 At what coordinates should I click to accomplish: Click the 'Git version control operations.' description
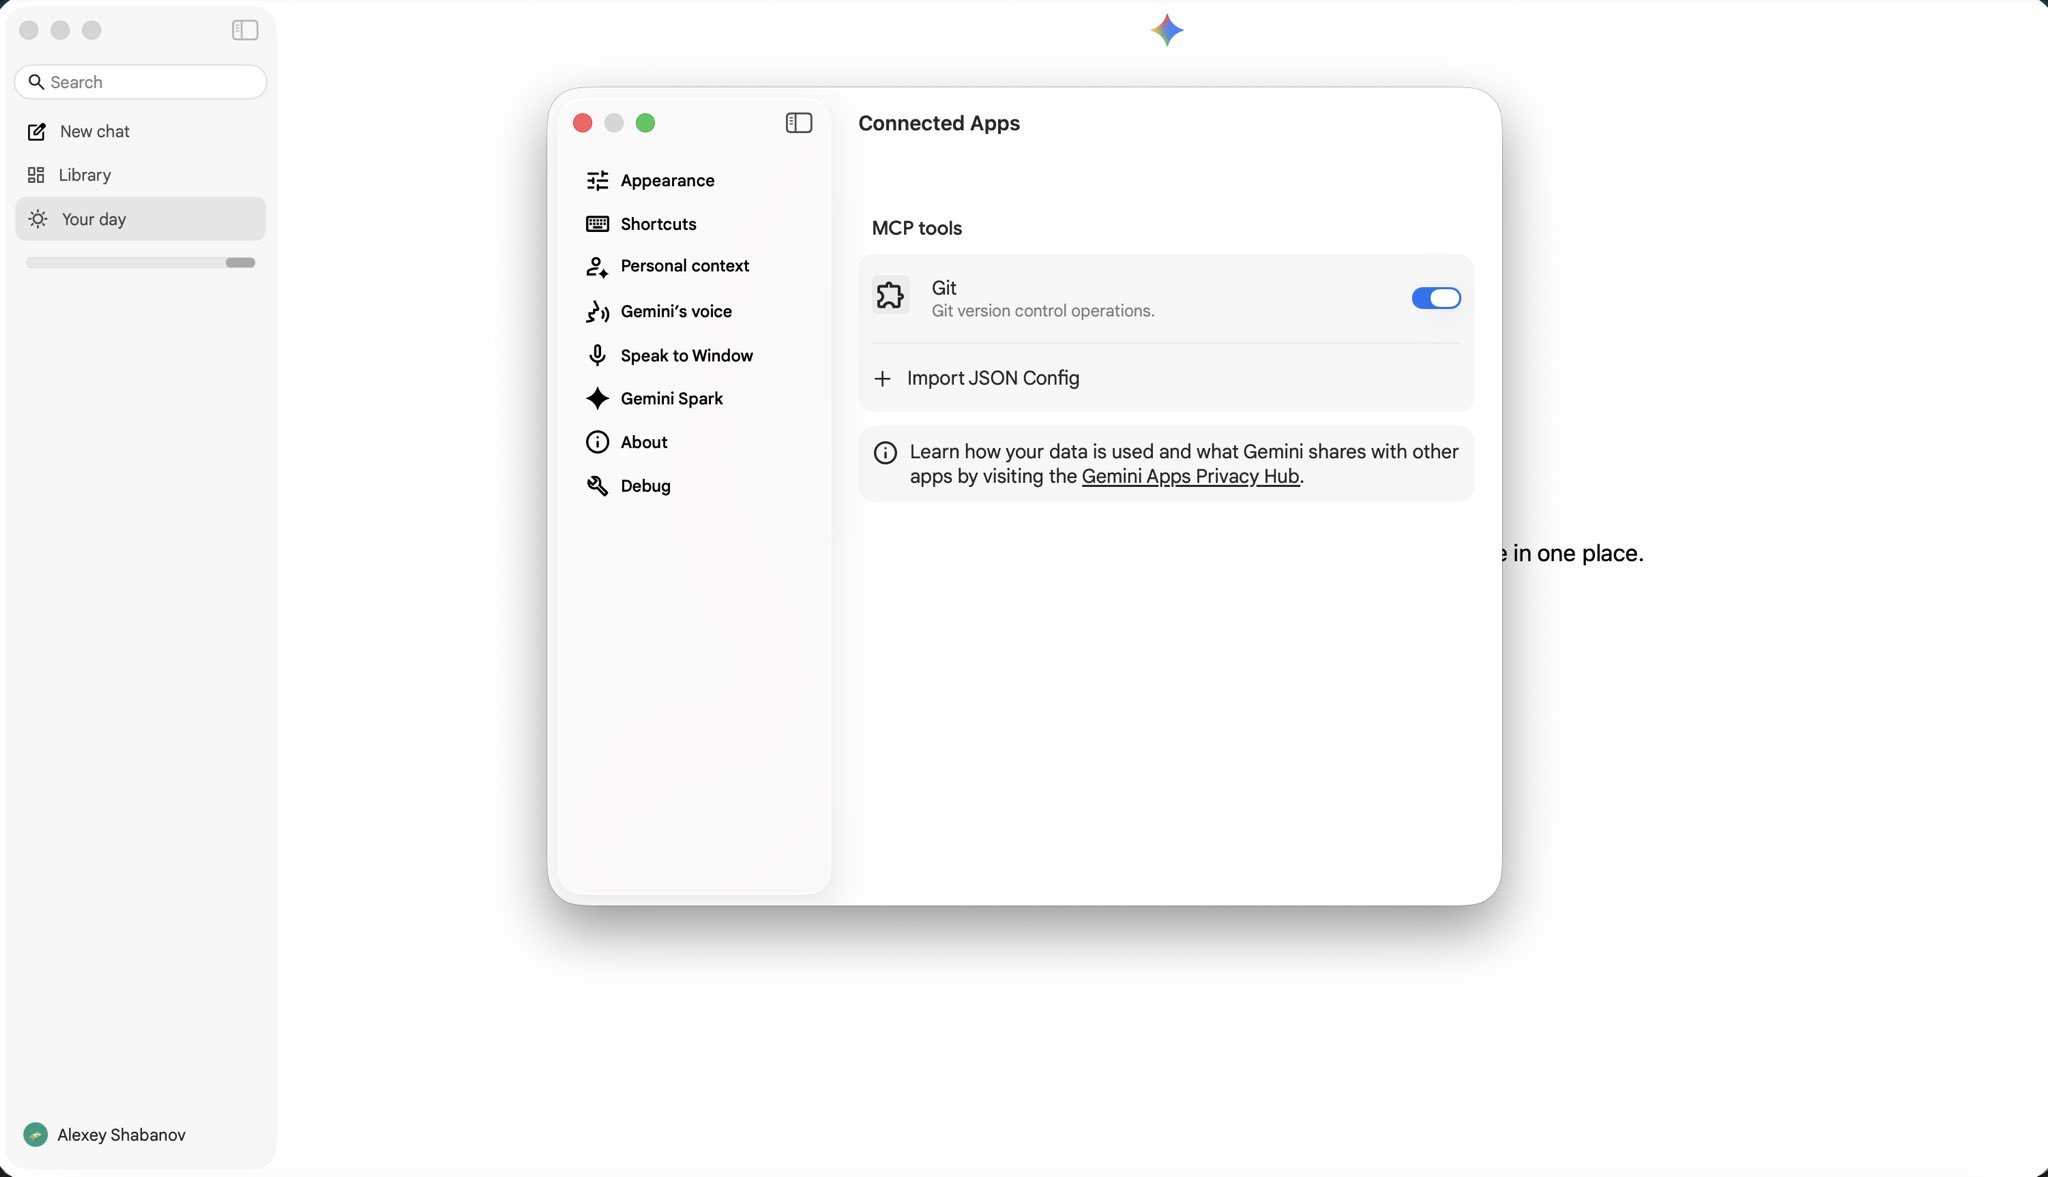(x=1043, y=311)
